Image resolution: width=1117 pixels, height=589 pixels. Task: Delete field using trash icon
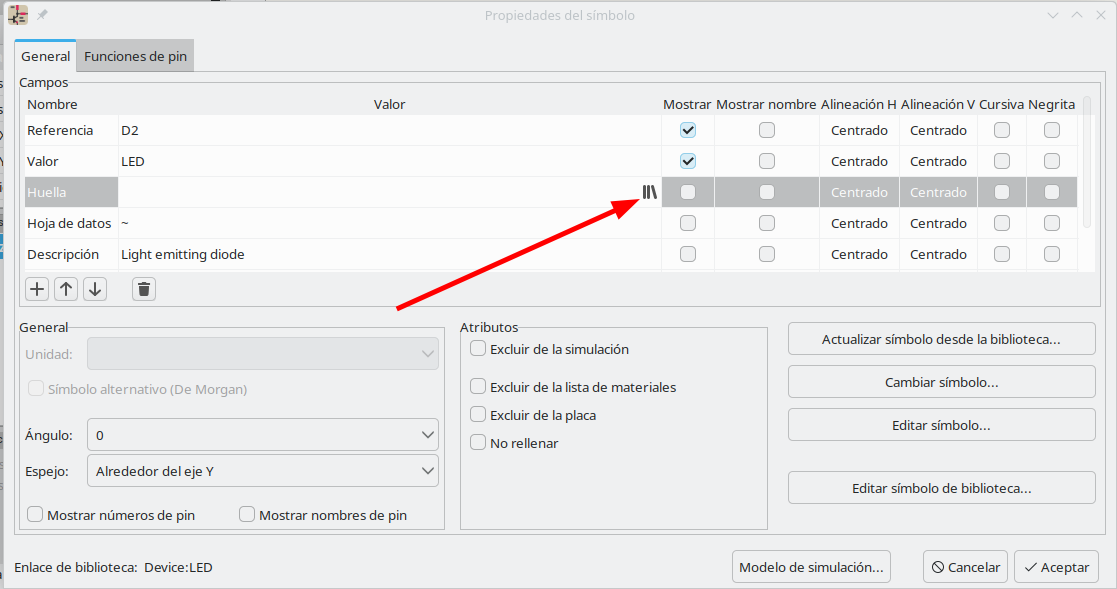point(144,289)
